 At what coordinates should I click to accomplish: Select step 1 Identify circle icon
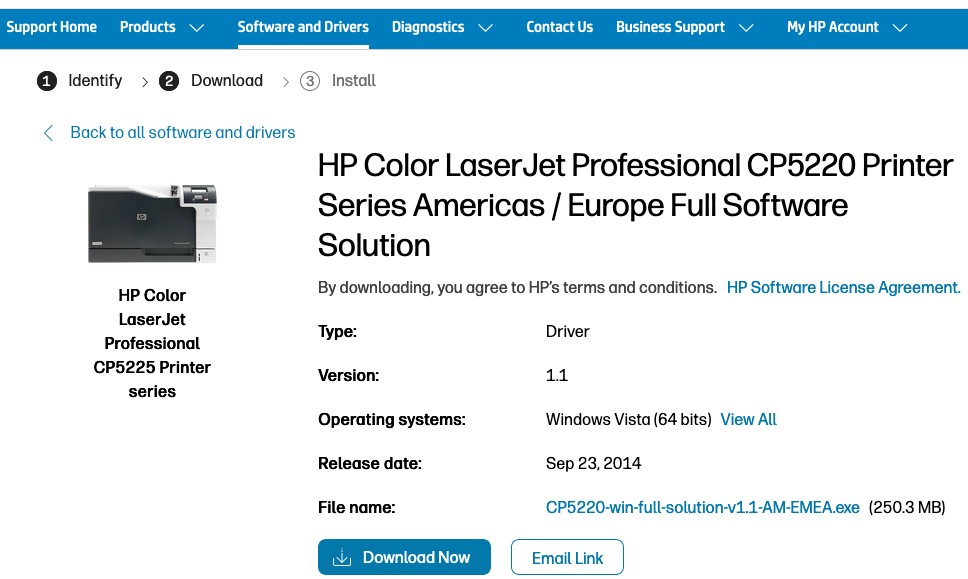coord(47,81)
